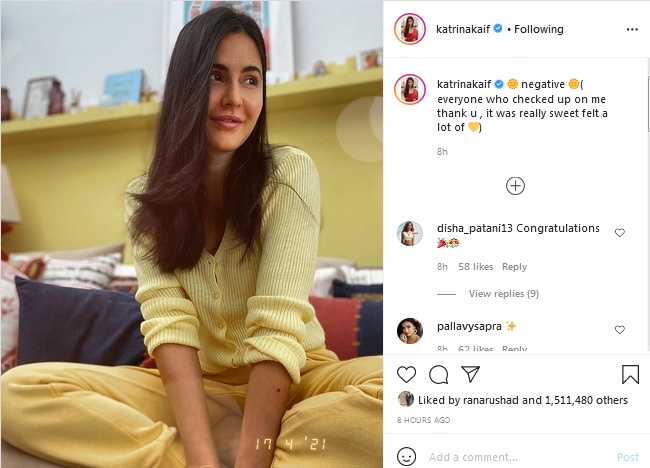
Task: Open katrinakaif profile from header username
Action: tap(463, 29)
